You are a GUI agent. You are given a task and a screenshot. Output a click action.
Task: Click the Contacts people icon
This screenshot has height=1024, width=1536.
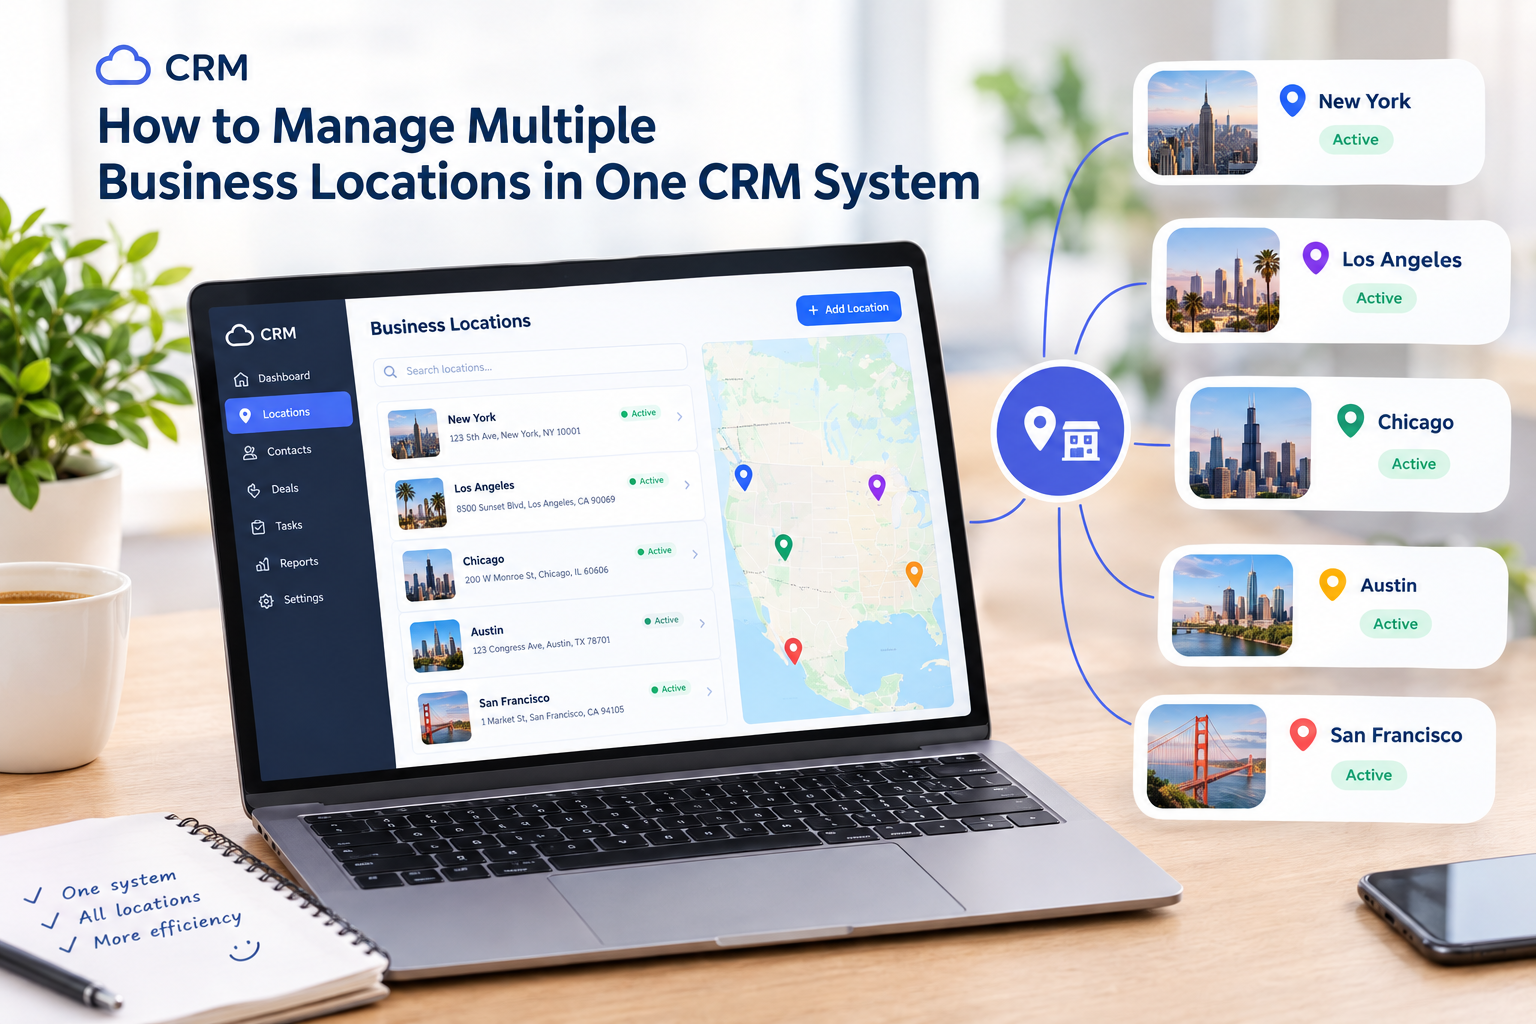pos(250,453)
